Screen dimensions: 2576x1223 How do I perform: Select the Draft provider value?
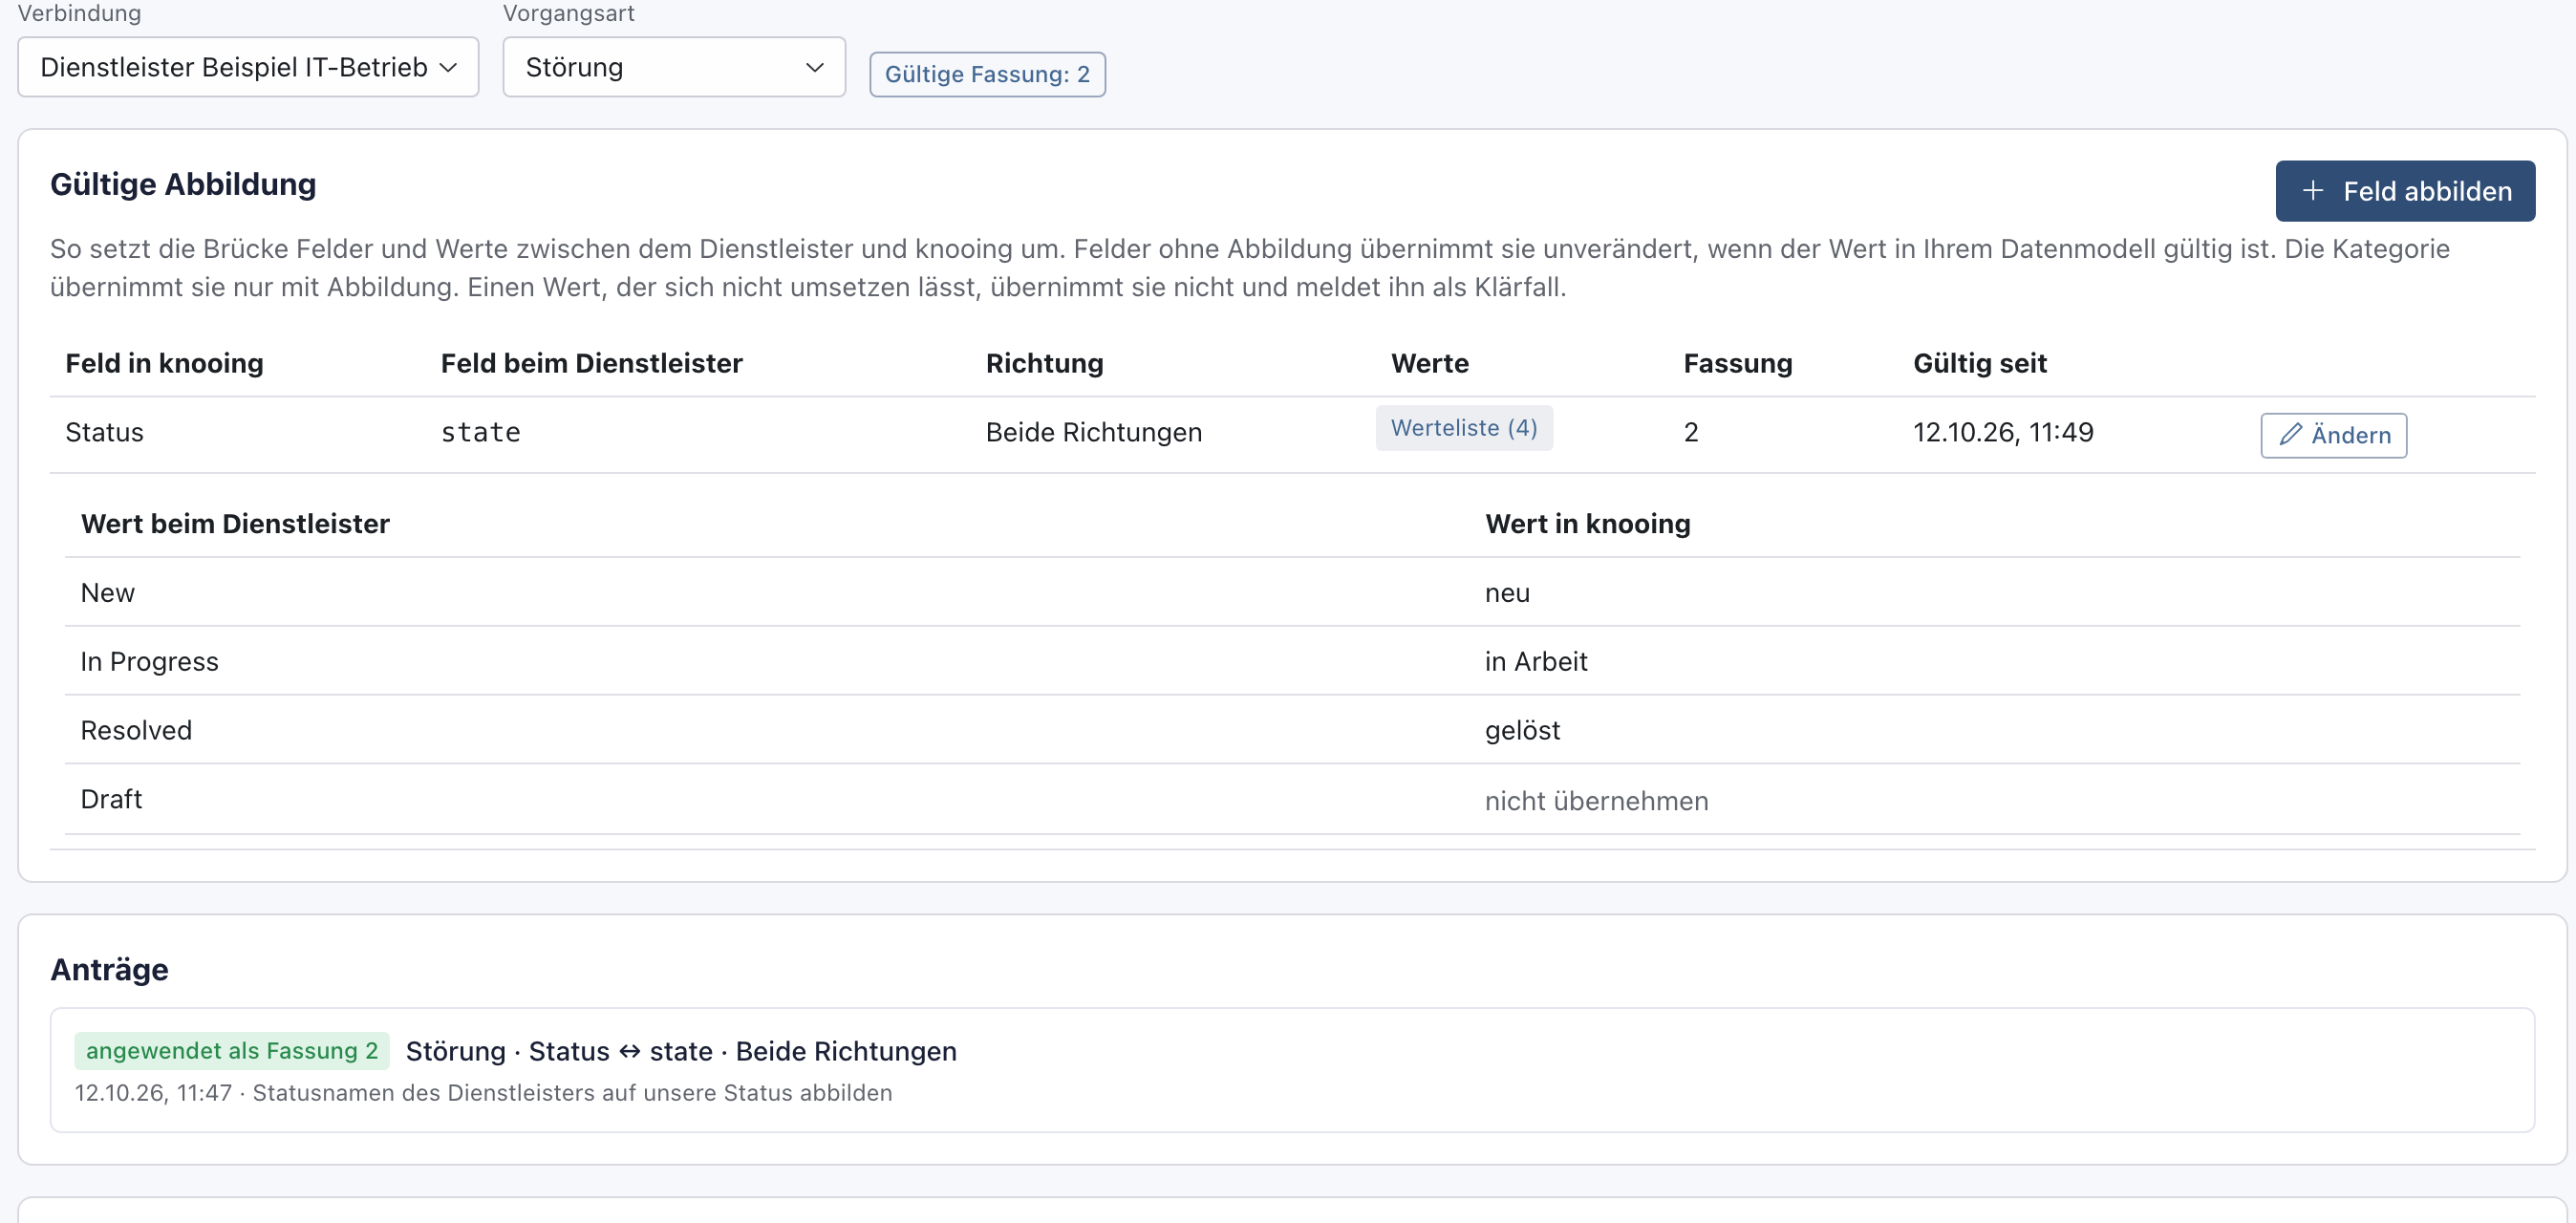click(111, 799)
